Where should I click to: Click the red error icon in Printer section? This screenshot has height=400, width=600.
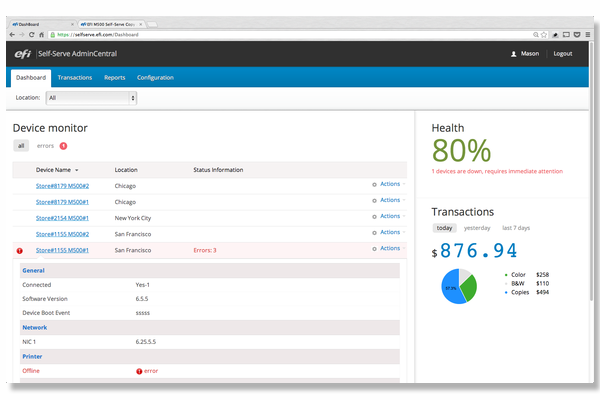[x=139, y=371]
